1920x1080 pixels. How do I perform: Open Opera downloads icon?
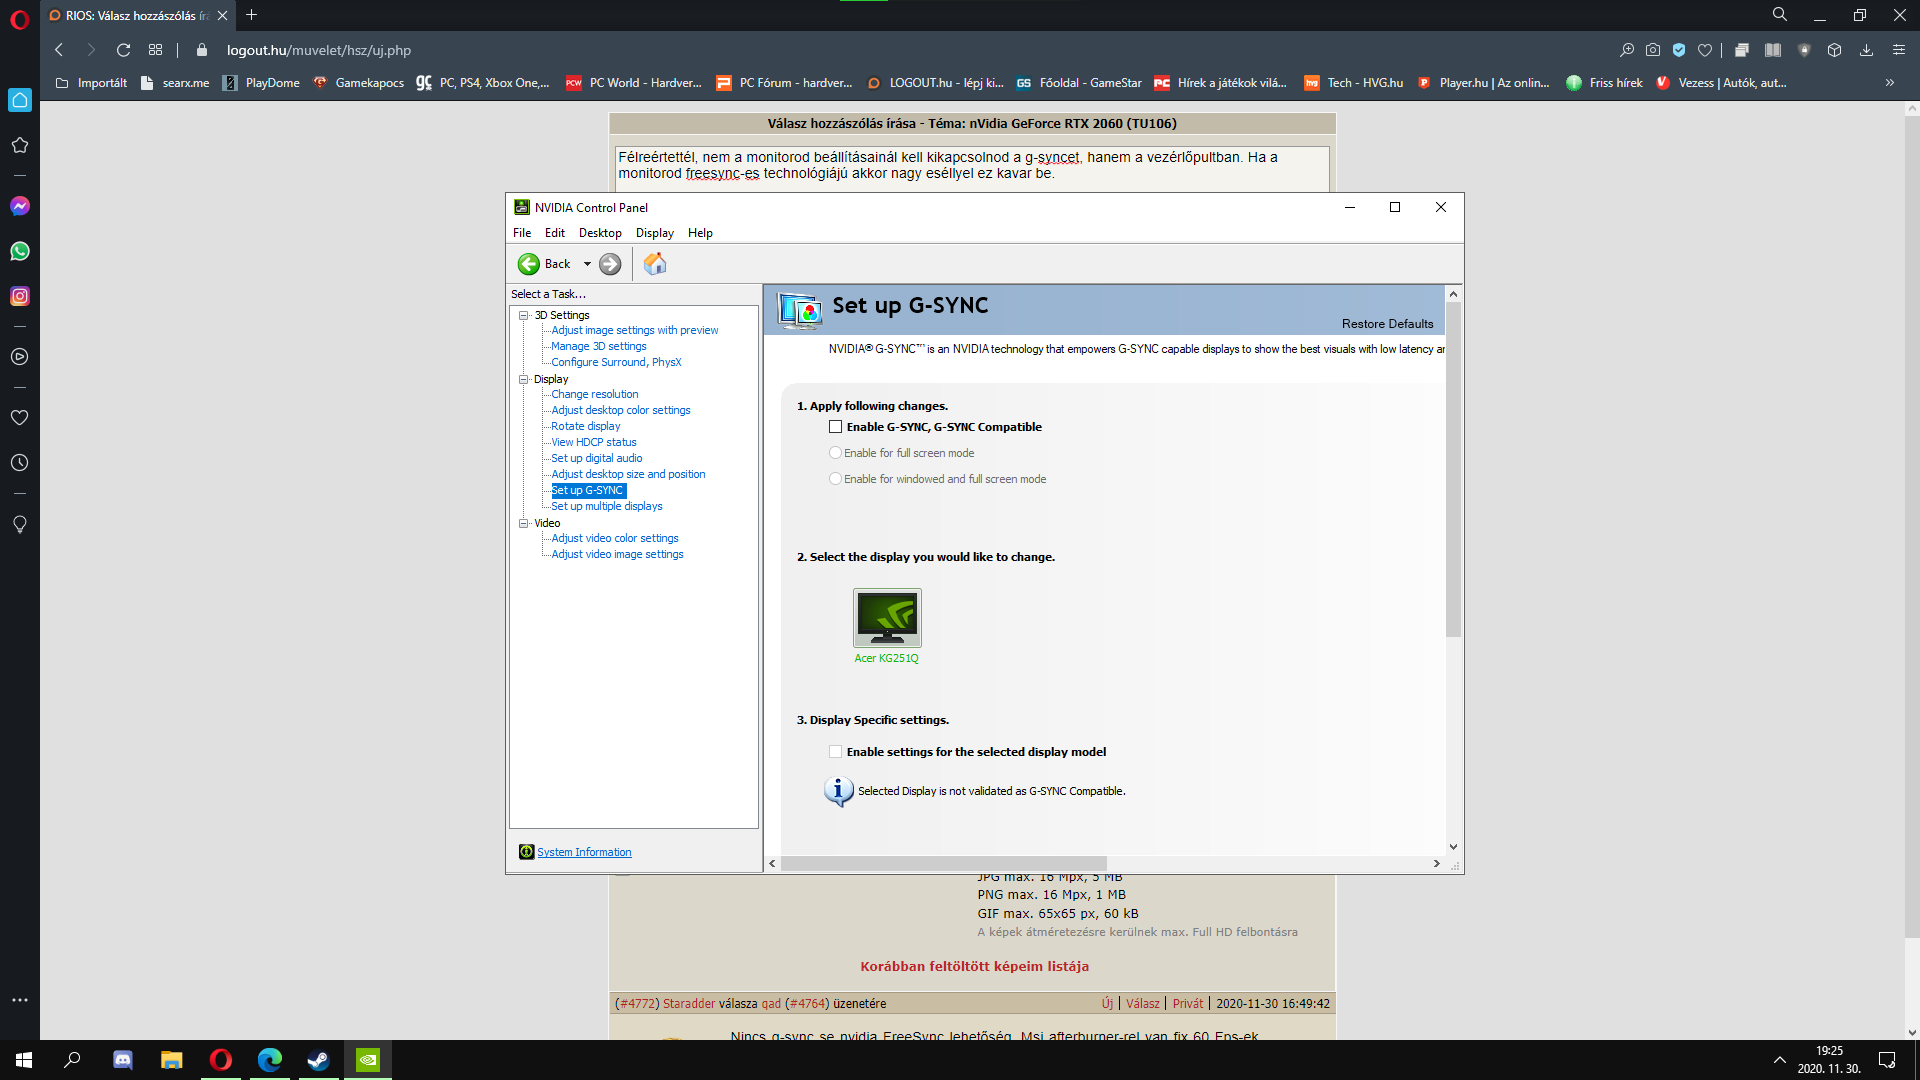[1866, 50]
